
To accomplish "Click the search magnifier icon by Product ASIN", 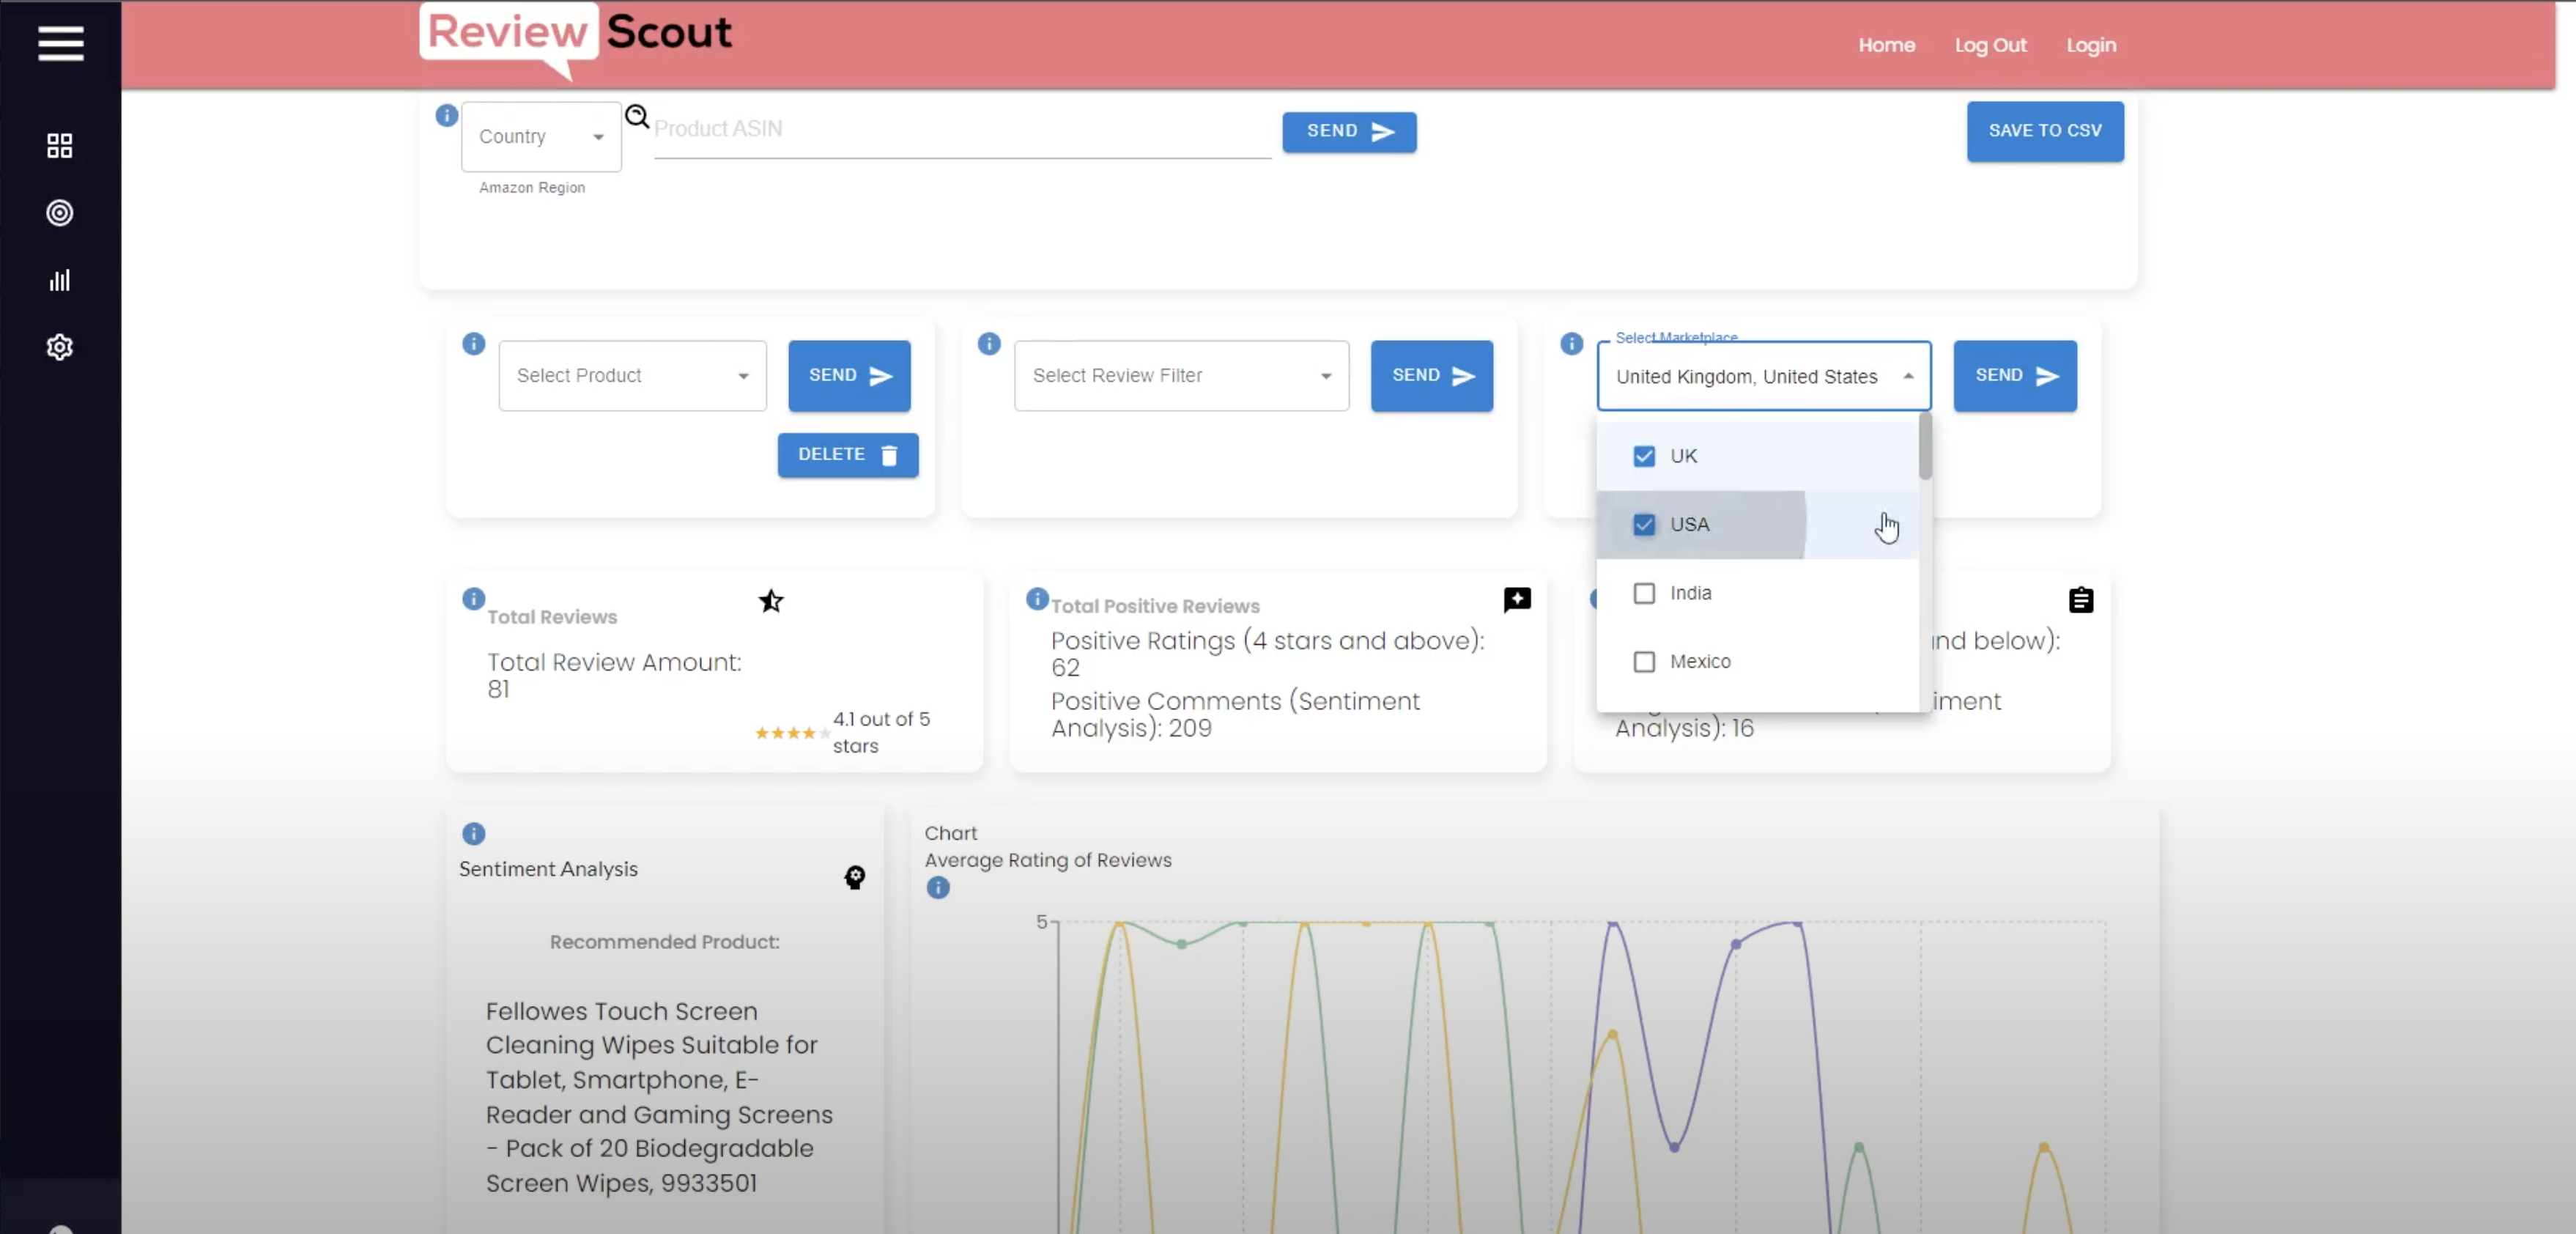I will click(x=637, y=117).
